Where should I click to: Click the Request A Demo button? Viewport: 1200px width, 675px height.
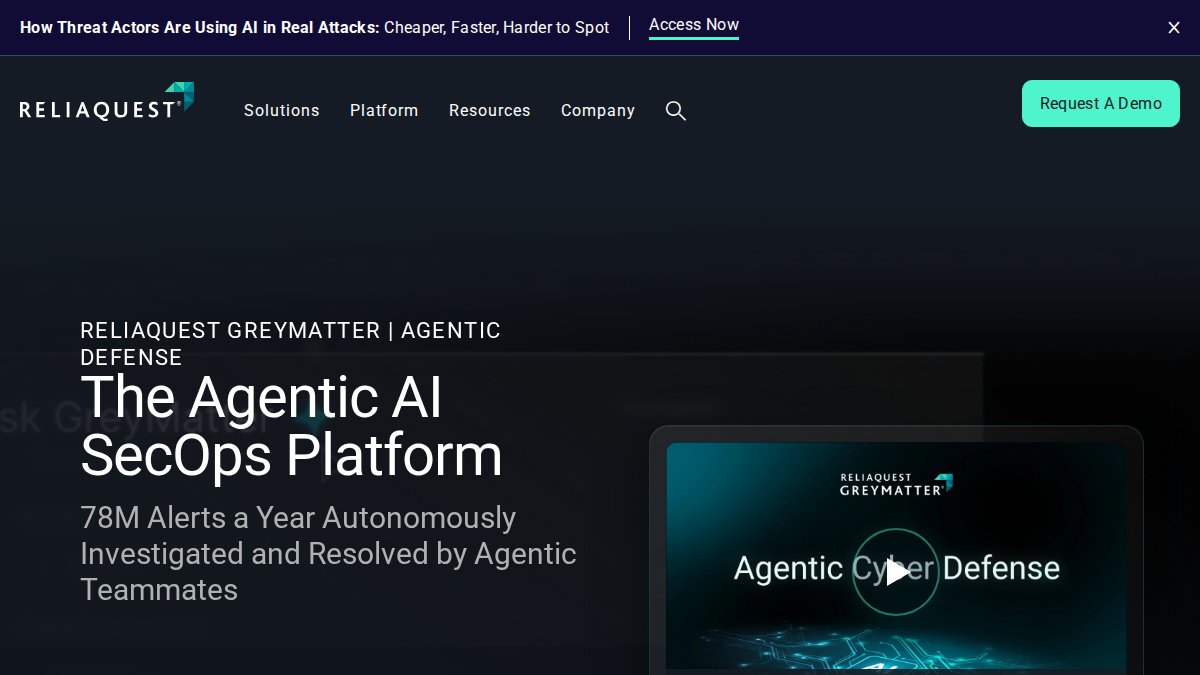1101,104
